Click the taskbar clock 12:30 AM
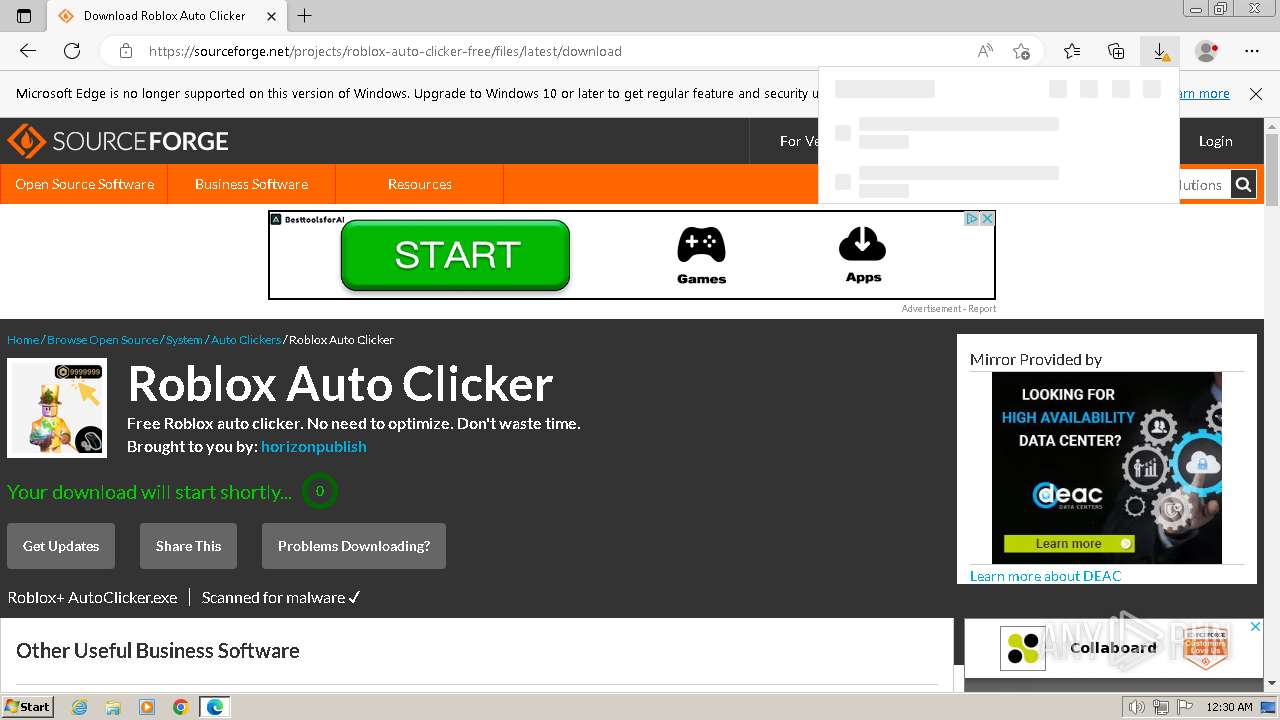 click(x=1229, y=707)
